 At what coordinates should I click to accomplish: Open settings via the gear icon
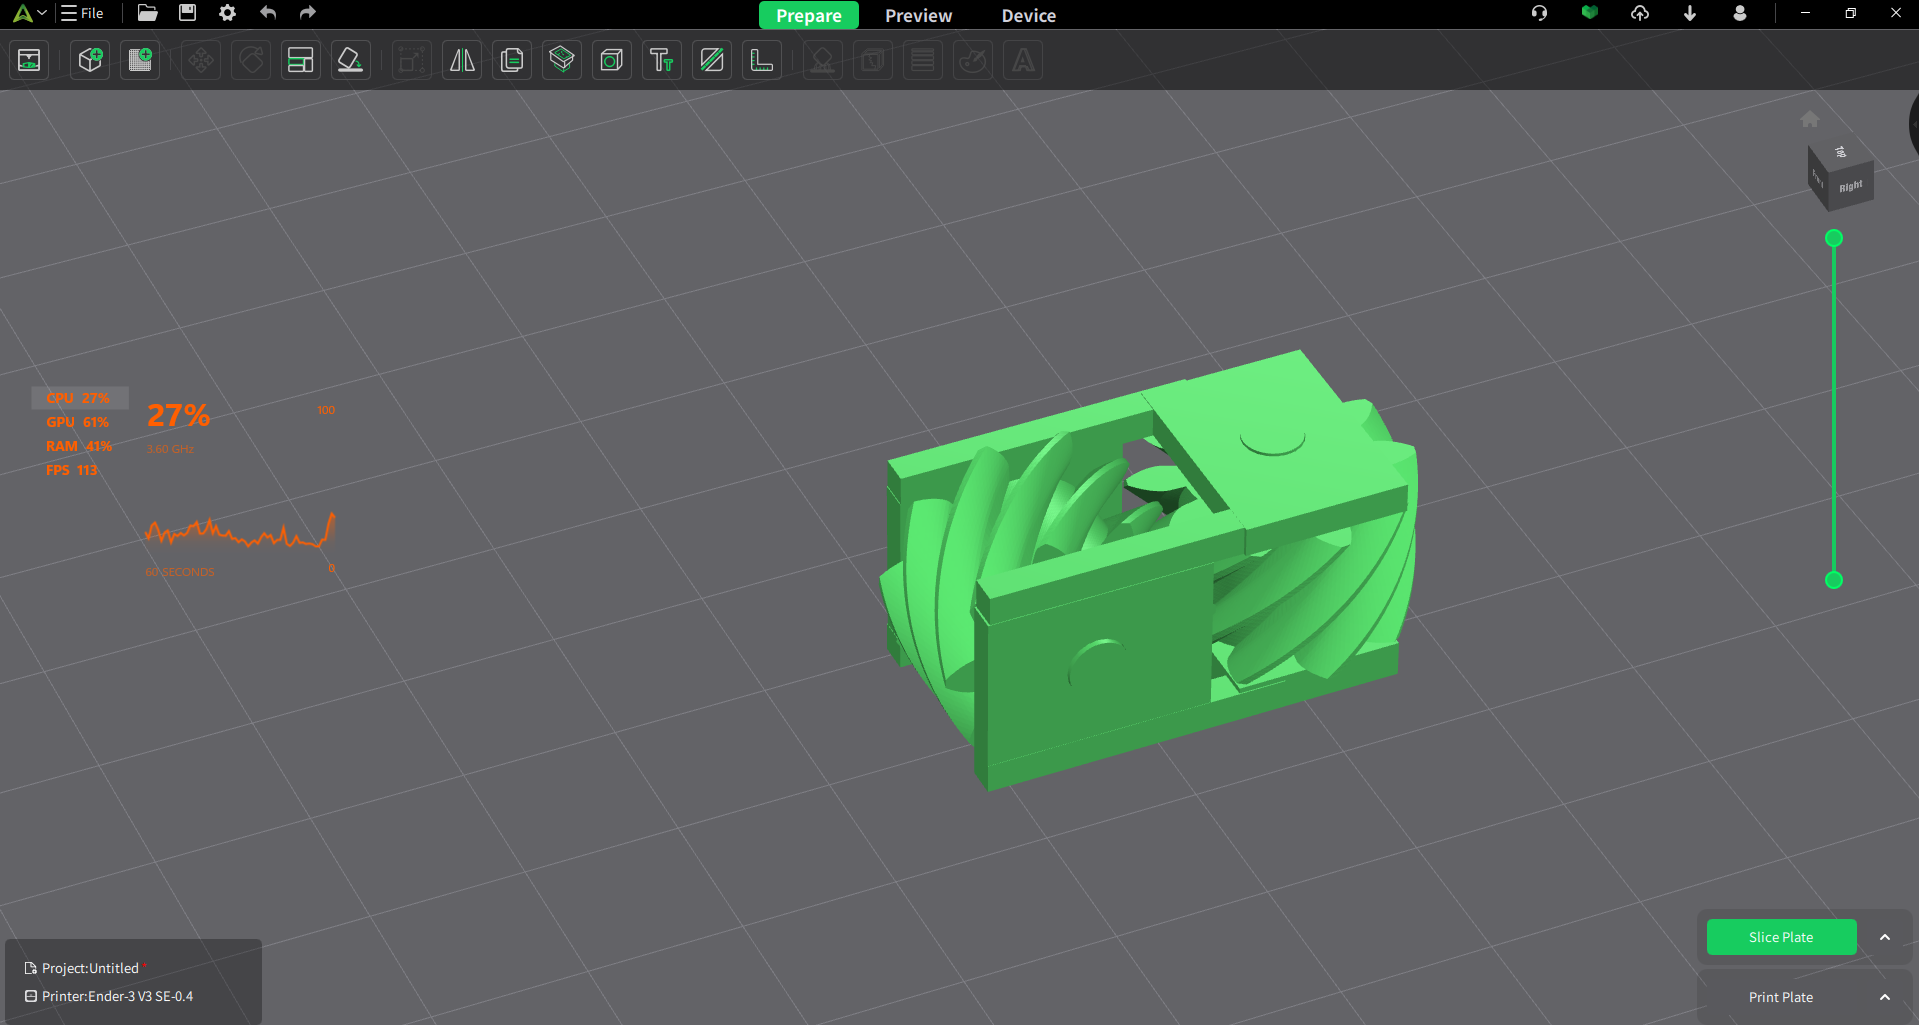click(227, 13)
